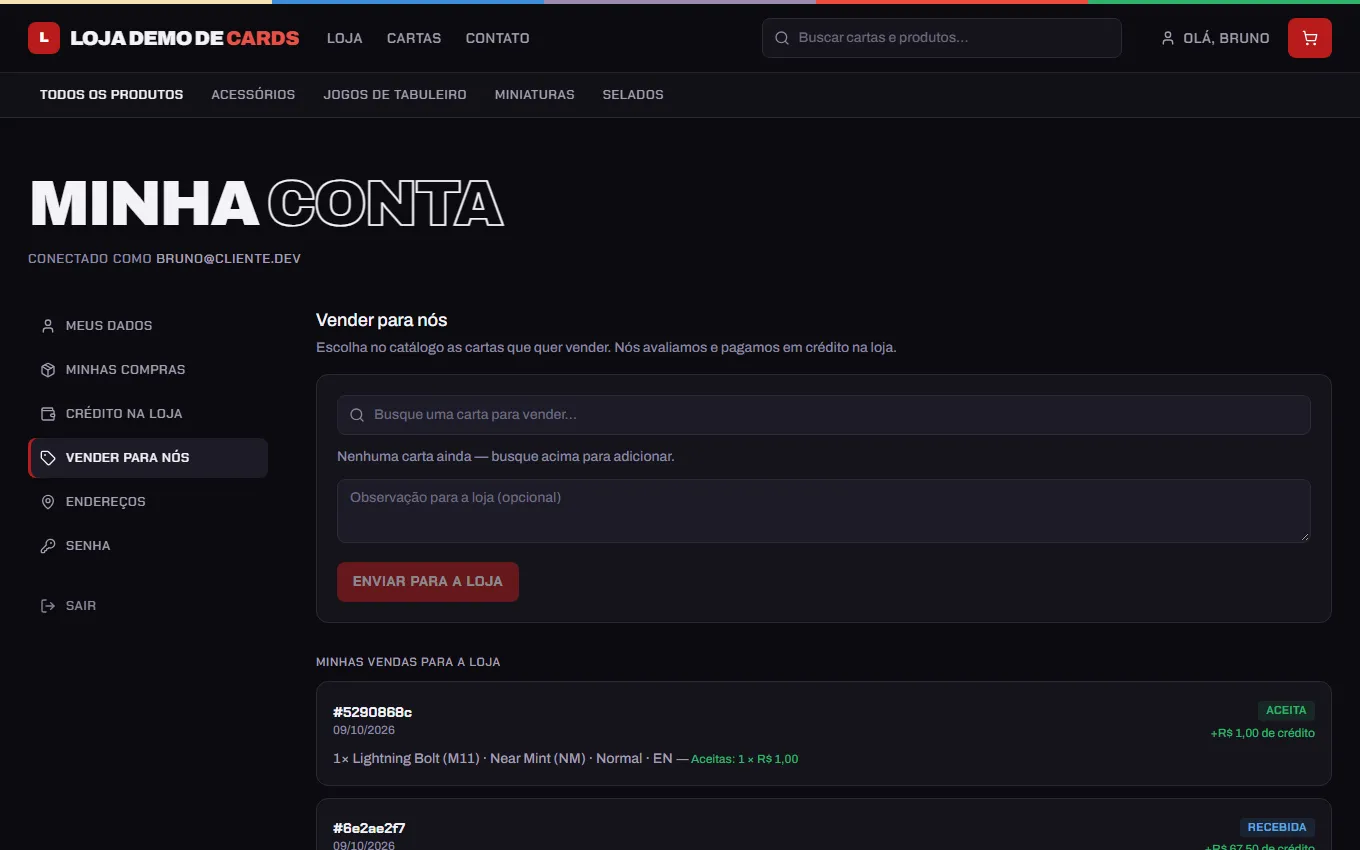Open the Cartas menu in header

tap(414, 38)
